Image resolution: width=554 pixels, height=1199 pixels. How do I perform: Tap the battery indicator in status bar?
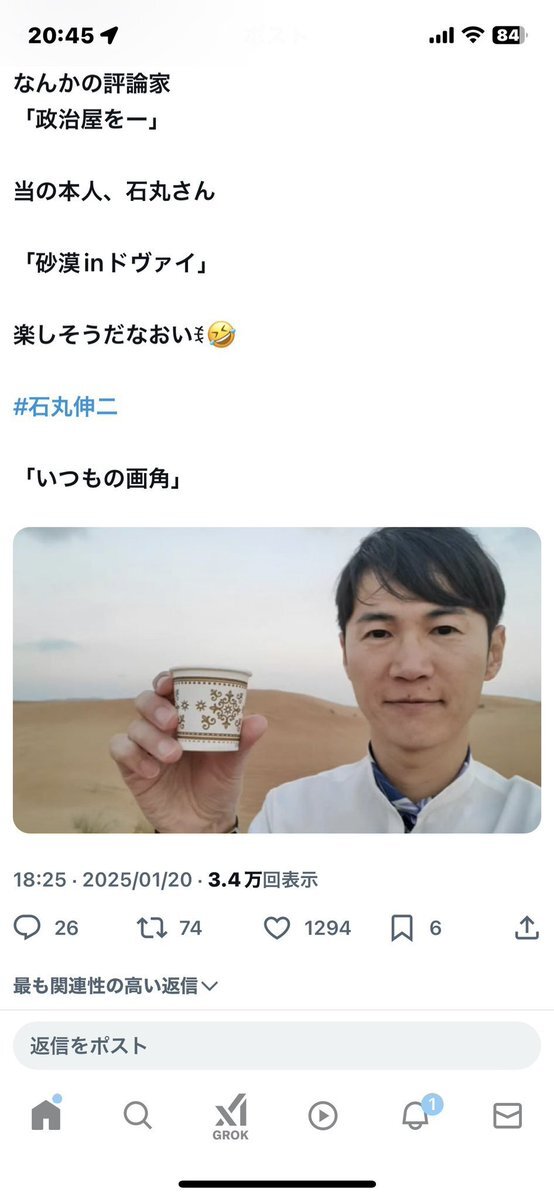point(509,35)
